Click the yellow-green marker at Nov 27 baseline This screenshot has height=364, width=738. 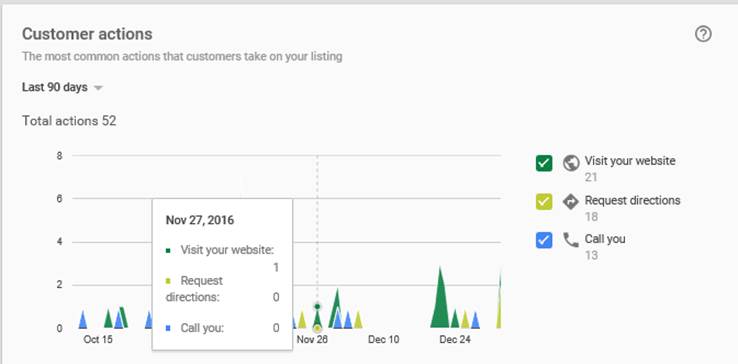tap(317, 328)
